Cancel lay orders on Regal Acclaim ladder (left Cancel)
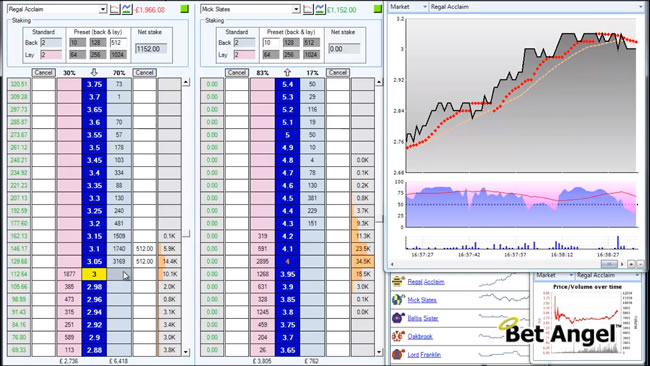The height and width of the screenshot is (366, 650). 44,73
